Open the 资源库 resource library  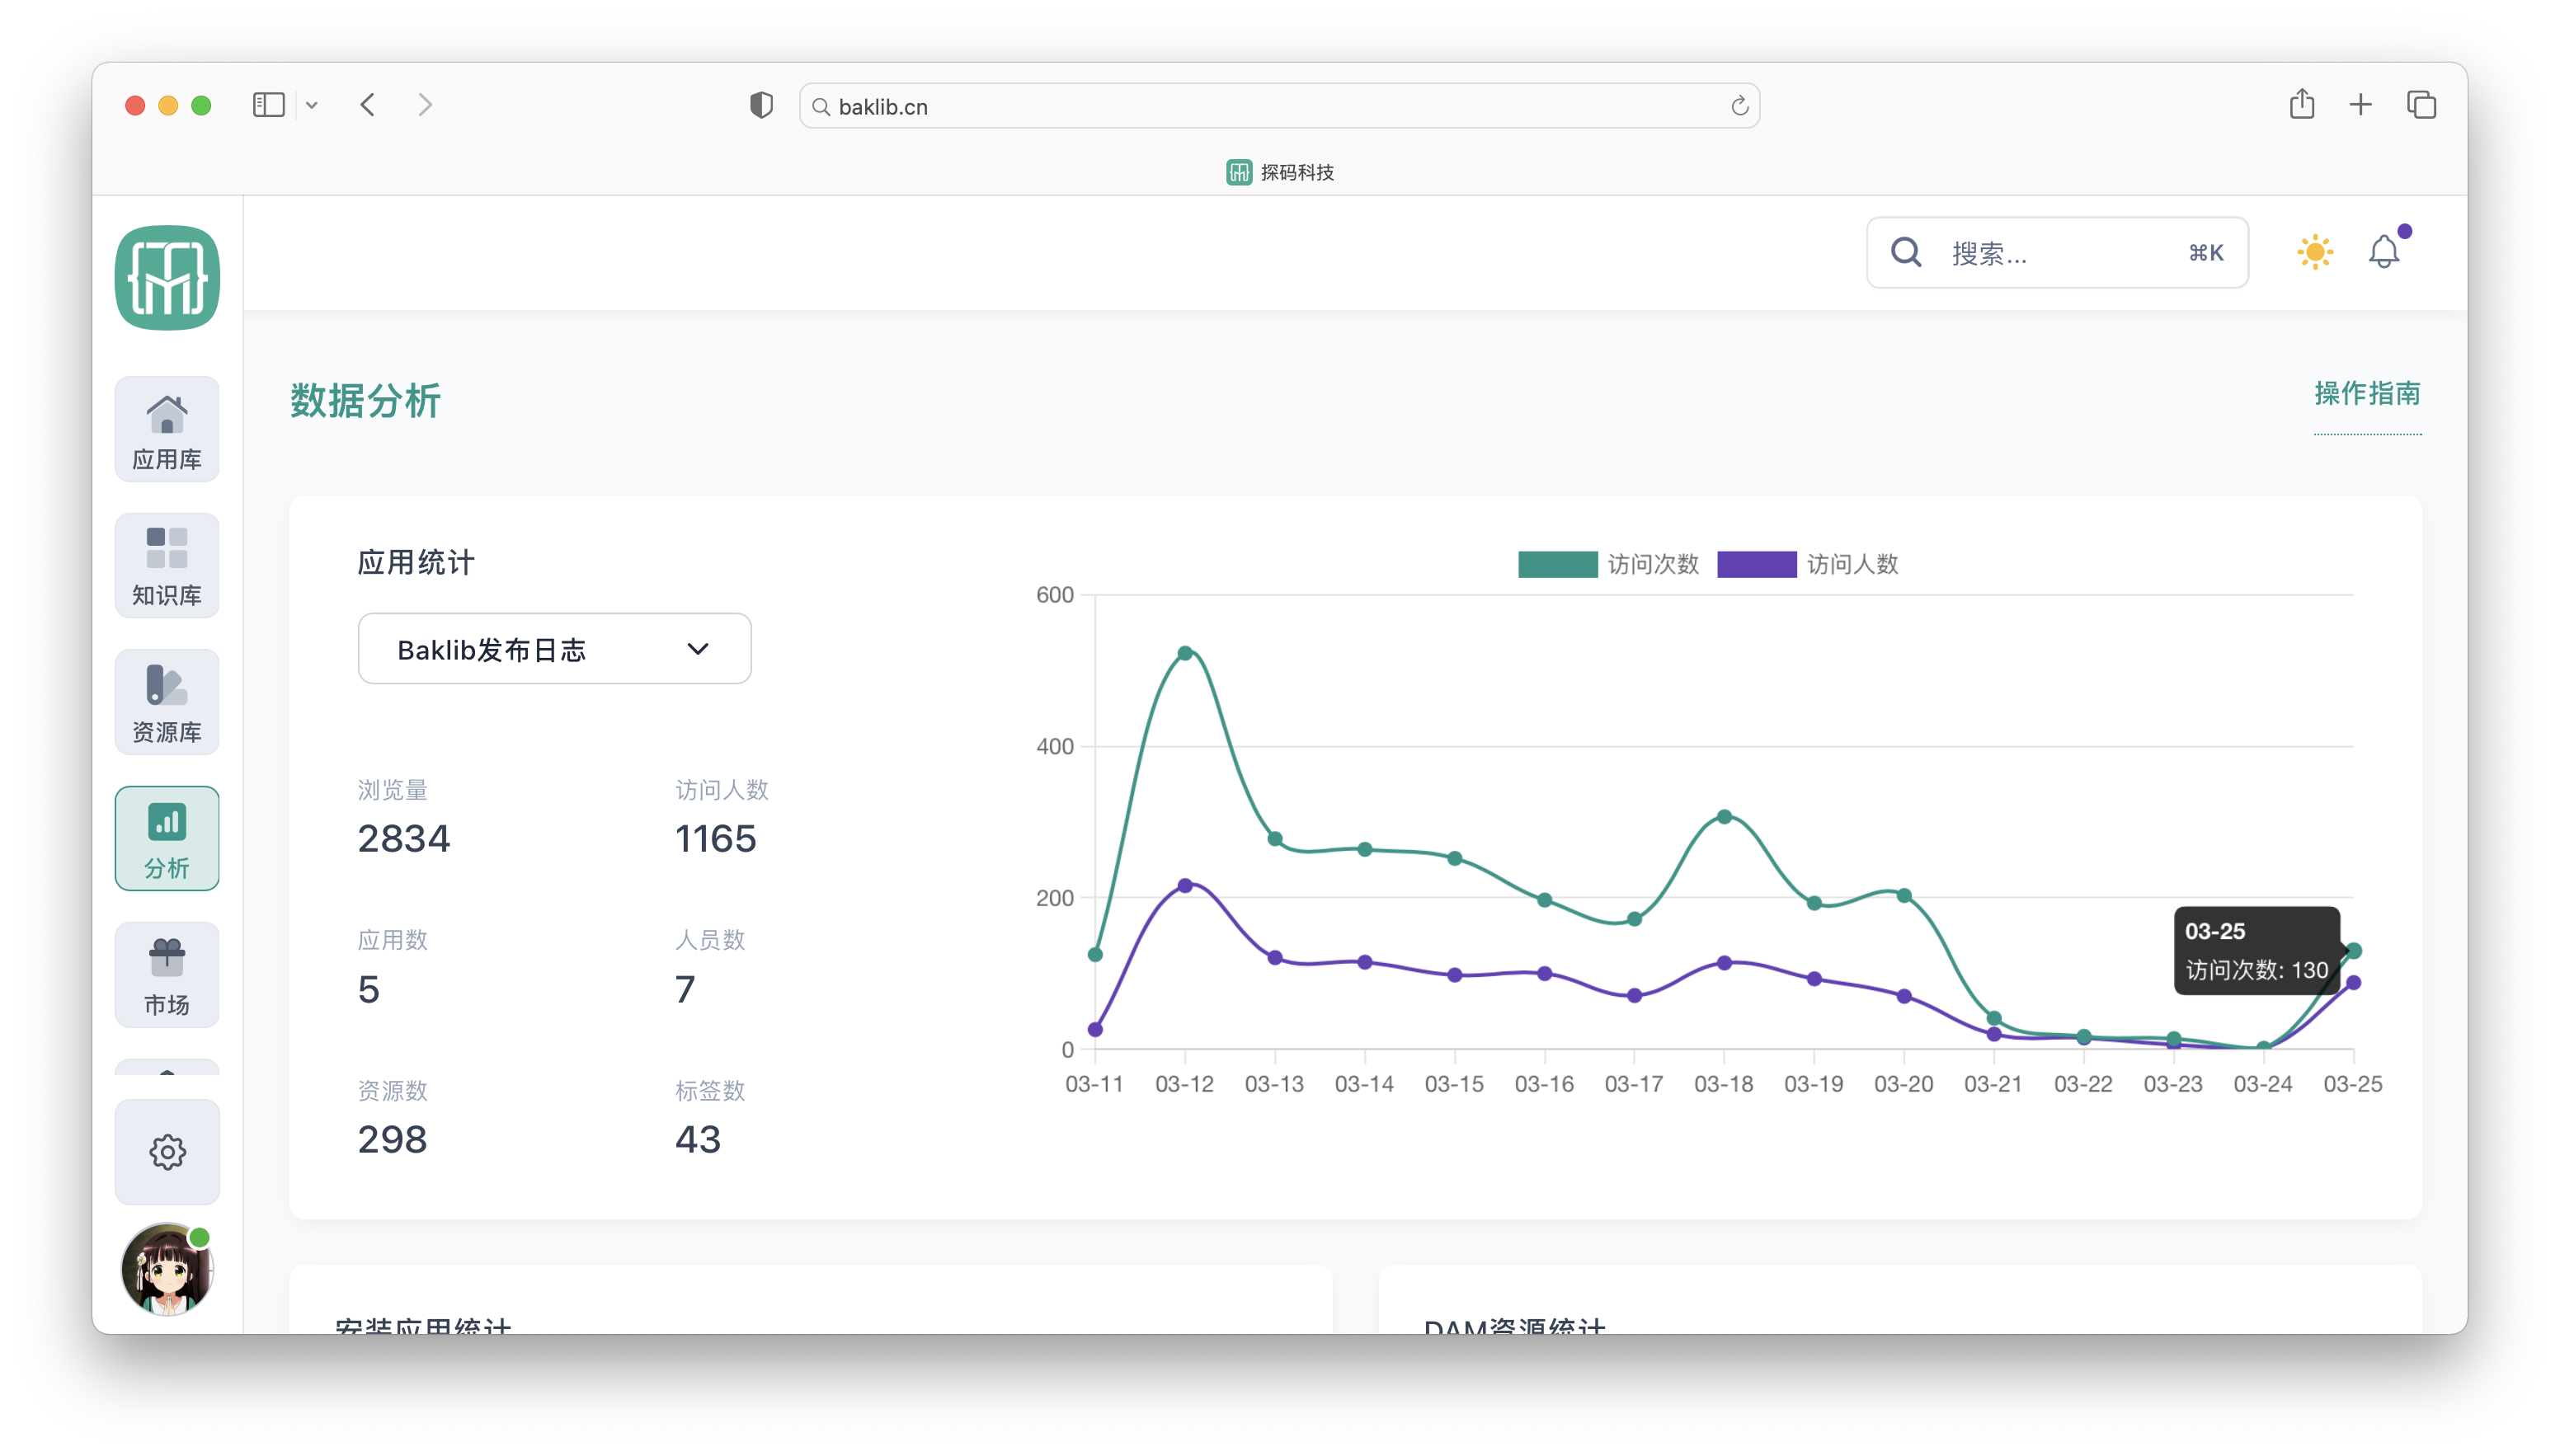coord(167,702)
